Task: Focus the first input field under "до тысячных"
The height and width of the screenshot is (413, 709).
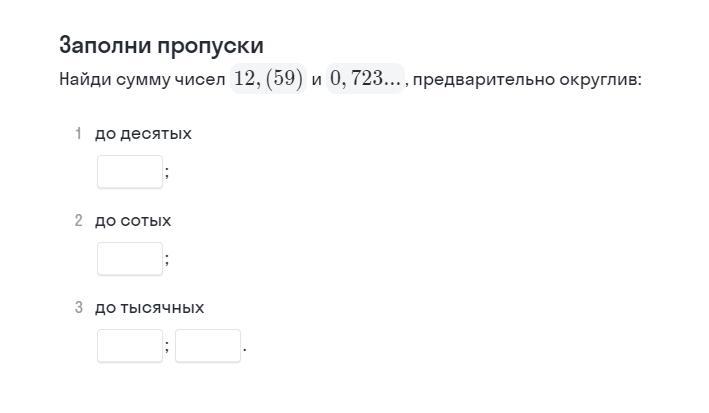Action: [x=130, y=346]
